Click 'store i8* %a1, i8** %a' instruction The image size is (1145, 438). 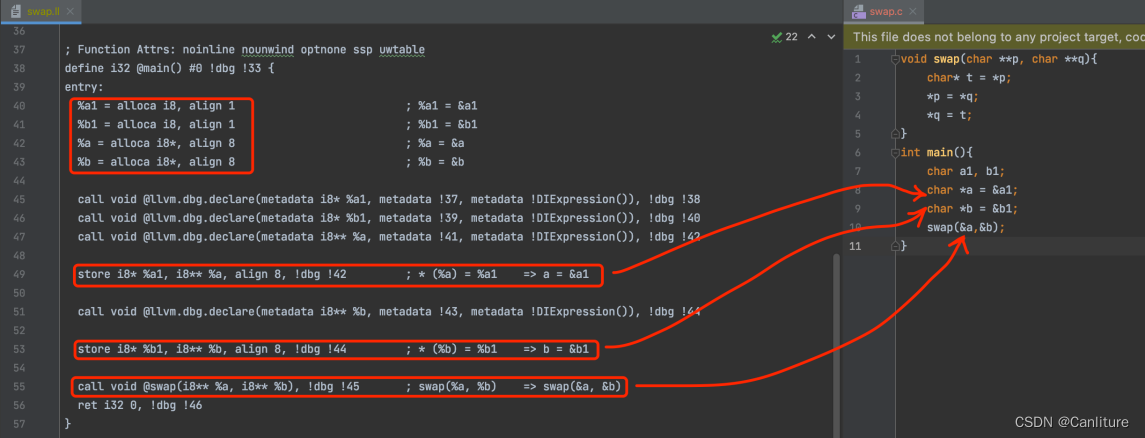coord(212,274)
